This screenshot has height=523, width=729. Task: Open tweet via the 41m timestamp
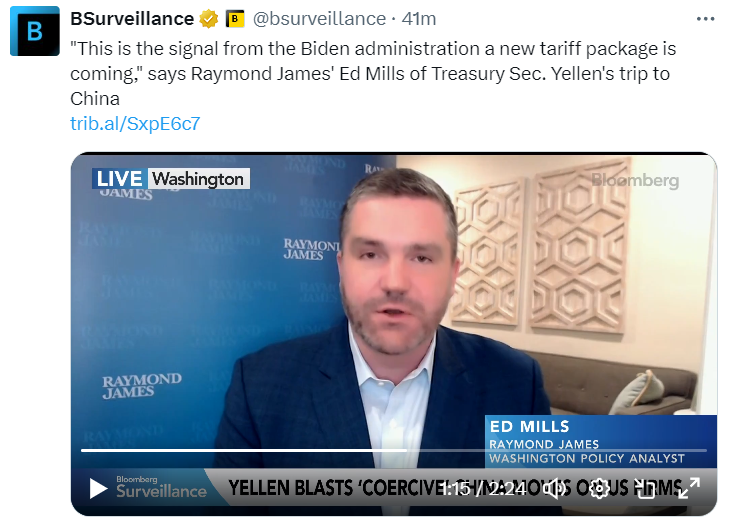coord(419,19)
